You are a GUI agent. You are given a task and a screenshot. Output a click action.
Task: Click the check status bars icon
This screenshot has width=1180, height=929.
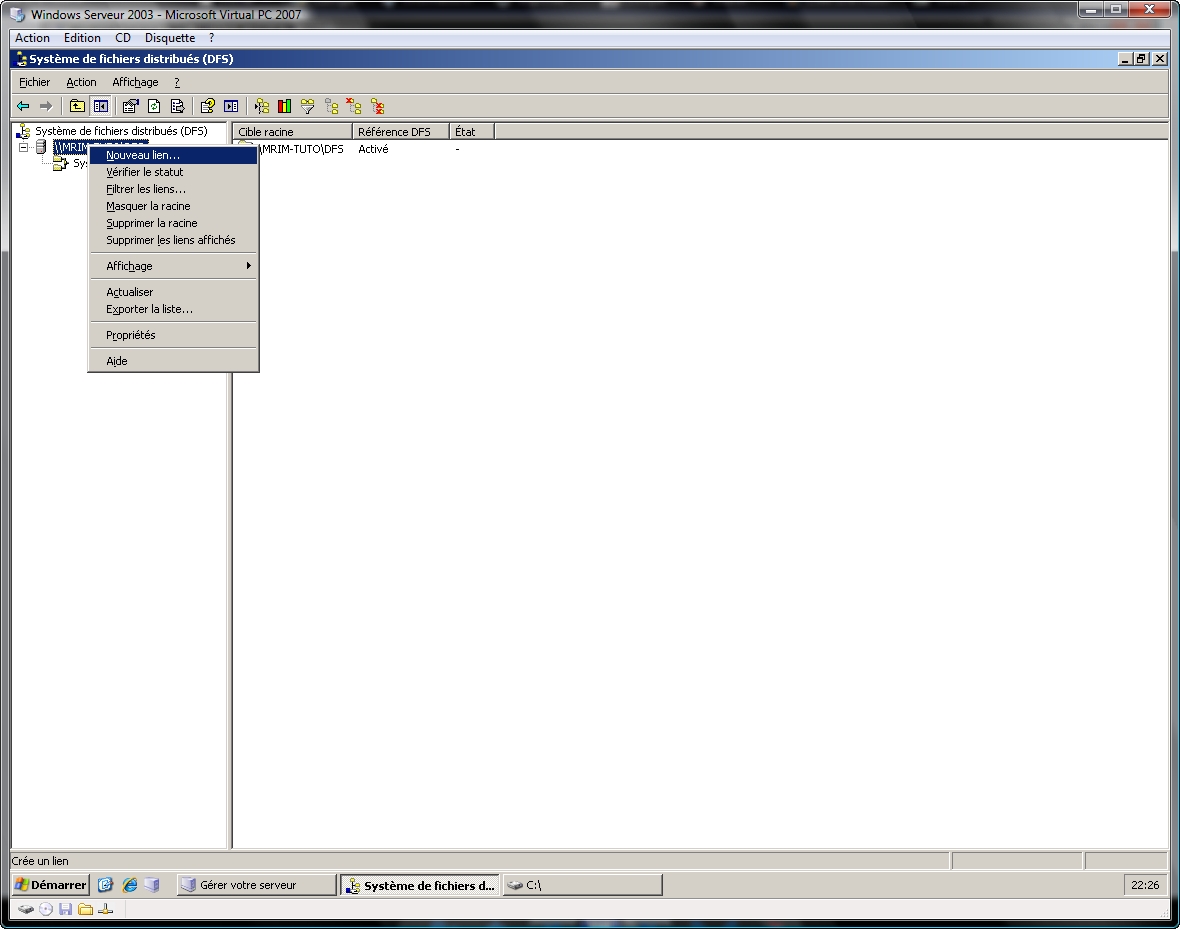284,106
